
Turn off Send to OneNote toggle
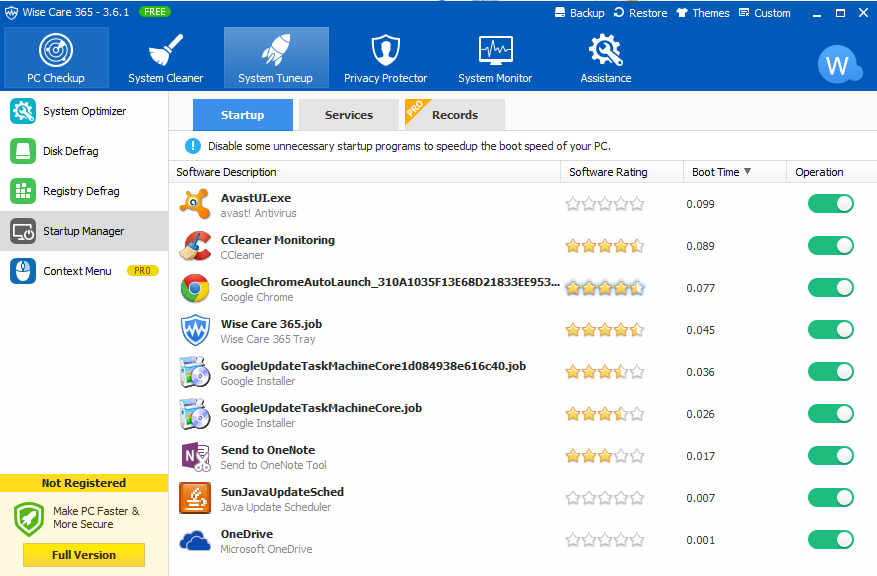(831, 455)
